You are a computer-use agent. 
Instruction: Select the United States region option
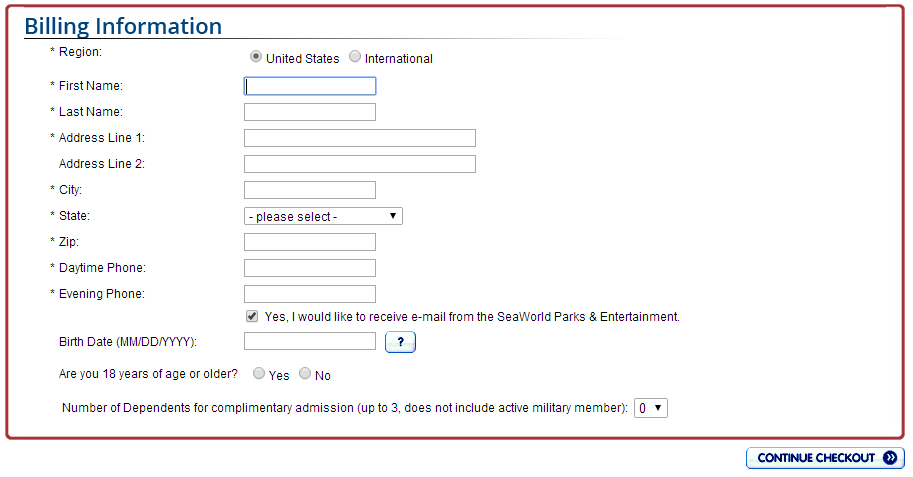click(256, 57)
